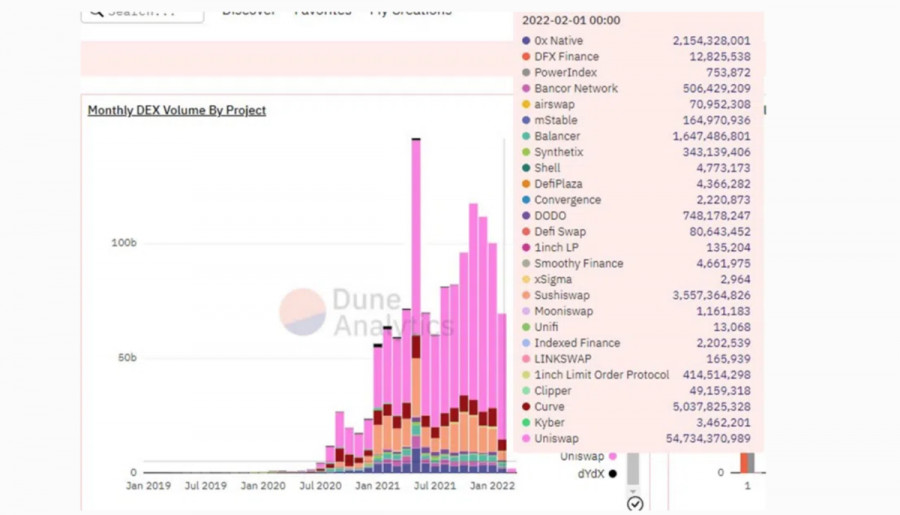The height and width of the screenshot is (515, 900).
Task: Click the Shell tooltip row
Action: (636, 168)
